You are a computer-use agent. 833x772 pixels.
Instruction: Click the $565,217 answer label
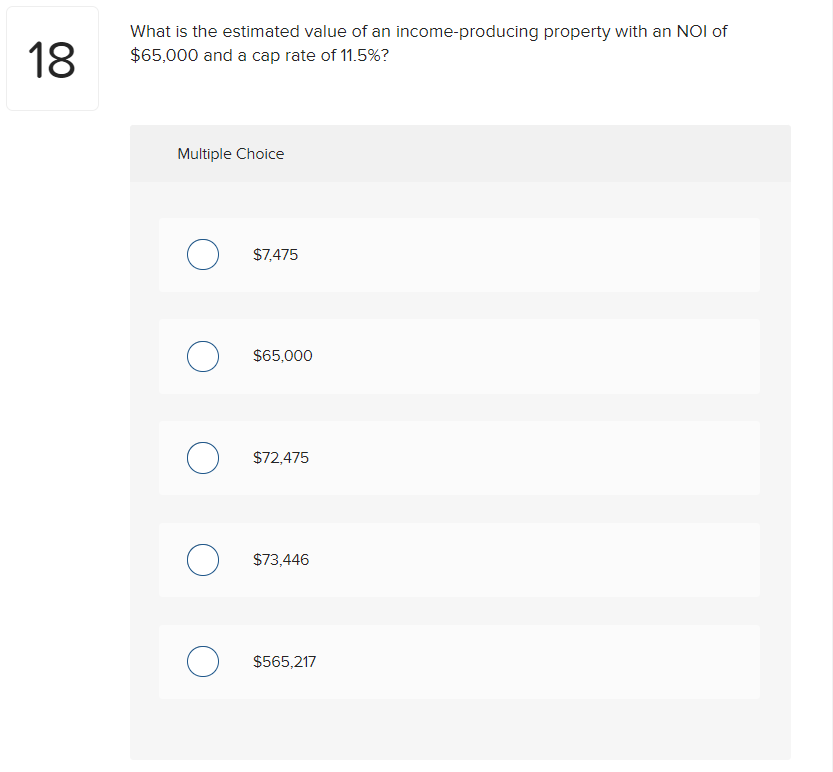[284, 661]
